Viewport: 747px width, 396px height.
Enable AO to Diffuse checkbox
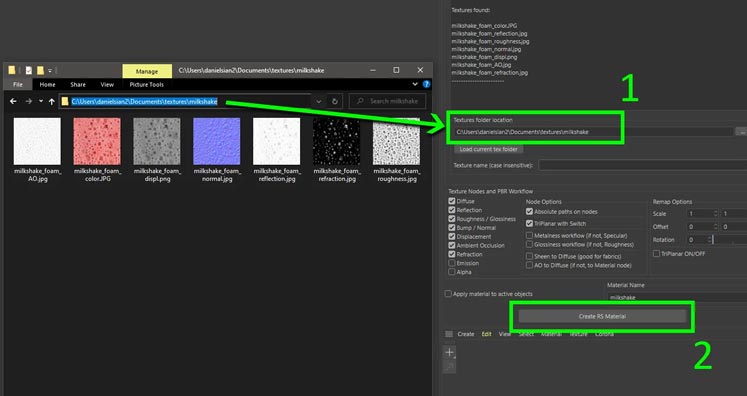tap(529, 265)
